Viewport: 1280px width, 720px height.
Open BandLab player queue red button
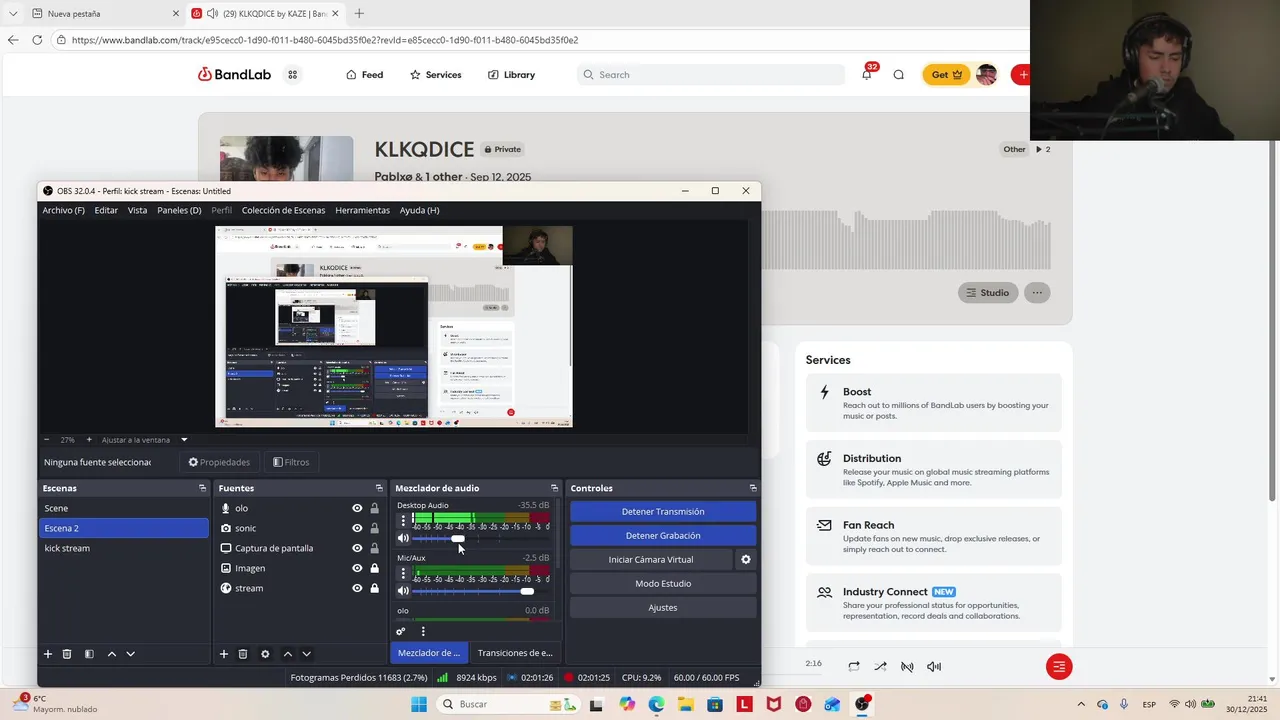click(x=1059, y=667)
